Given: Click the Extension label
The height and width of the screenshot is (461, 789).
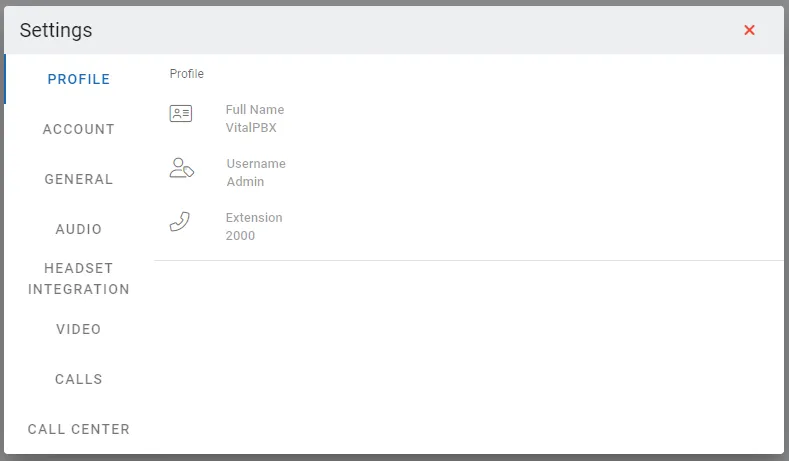Looking at the screenshot, I should tap(254, 217).
